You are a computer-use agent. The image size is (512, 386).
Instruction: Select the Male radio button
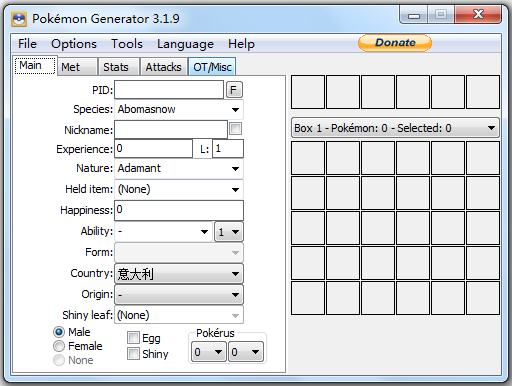click(x=59, y=332)
